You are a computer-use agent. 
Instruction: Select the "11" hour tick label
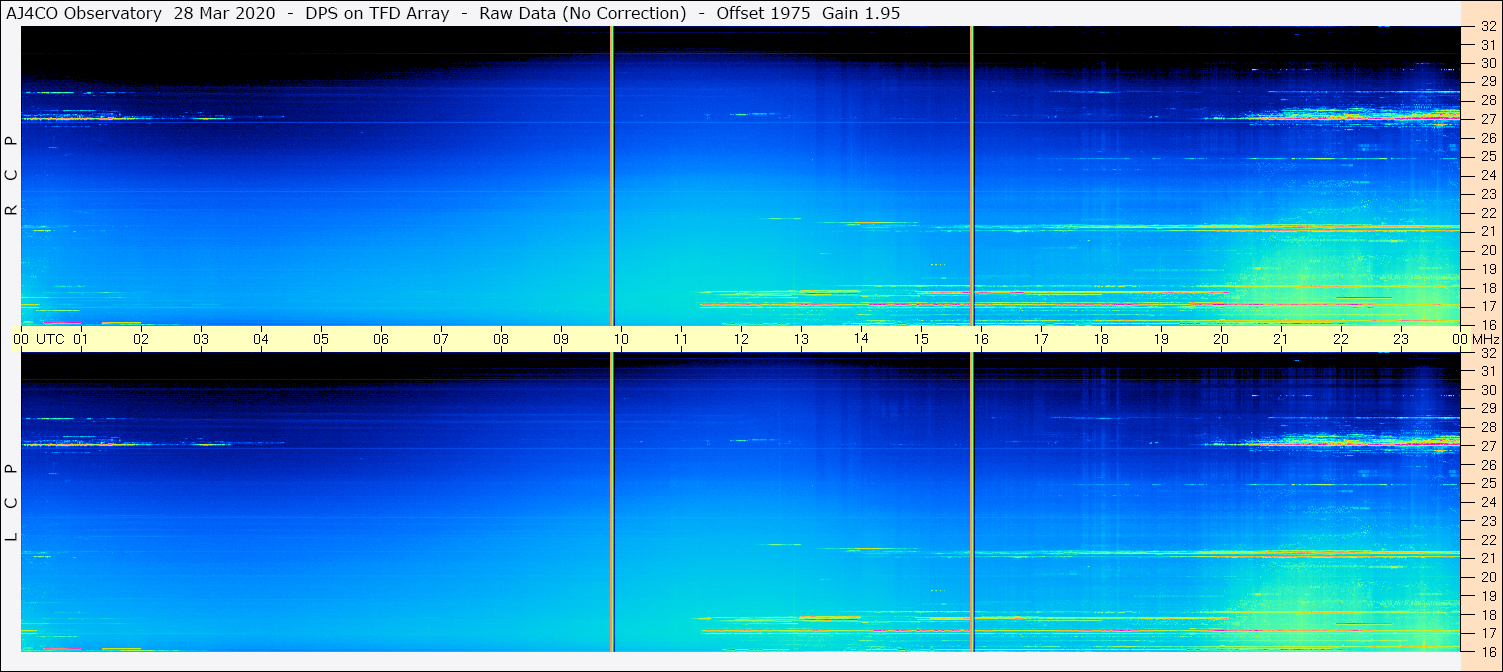pyautogui.click(x=681, y=339)
